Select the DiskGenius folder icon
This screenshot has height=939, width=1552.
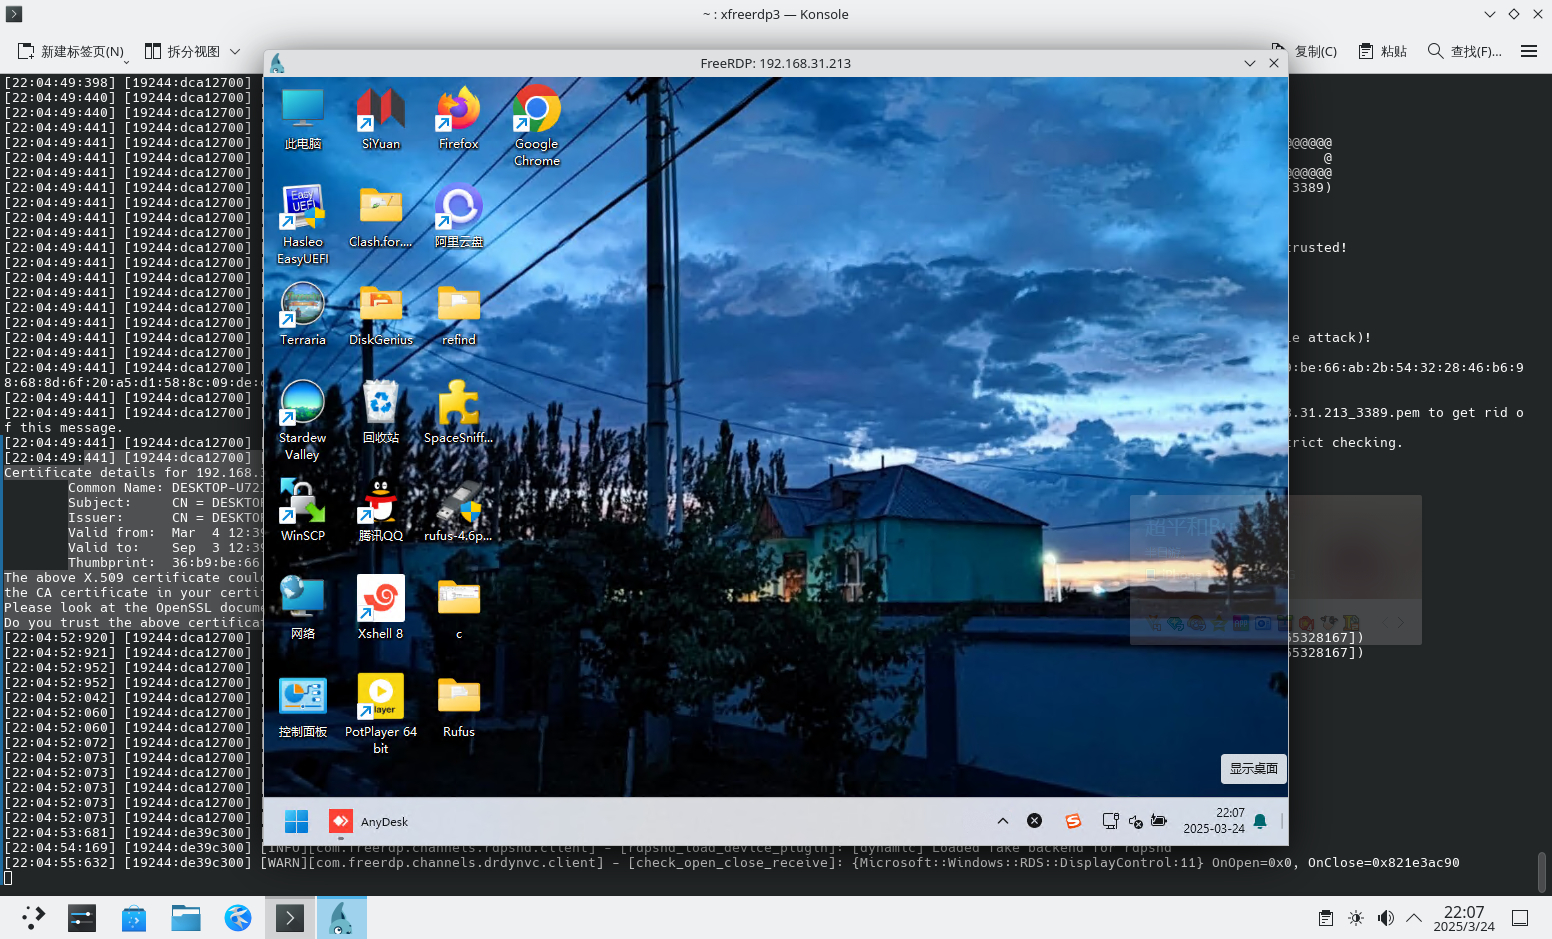click(381, 314)
